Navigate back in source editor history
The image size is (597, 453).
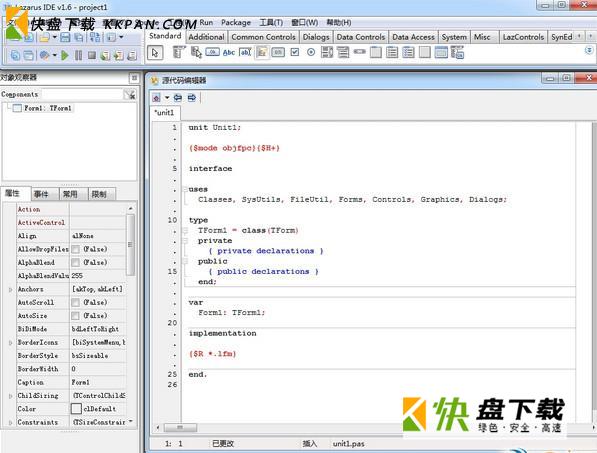click(178, 98)
